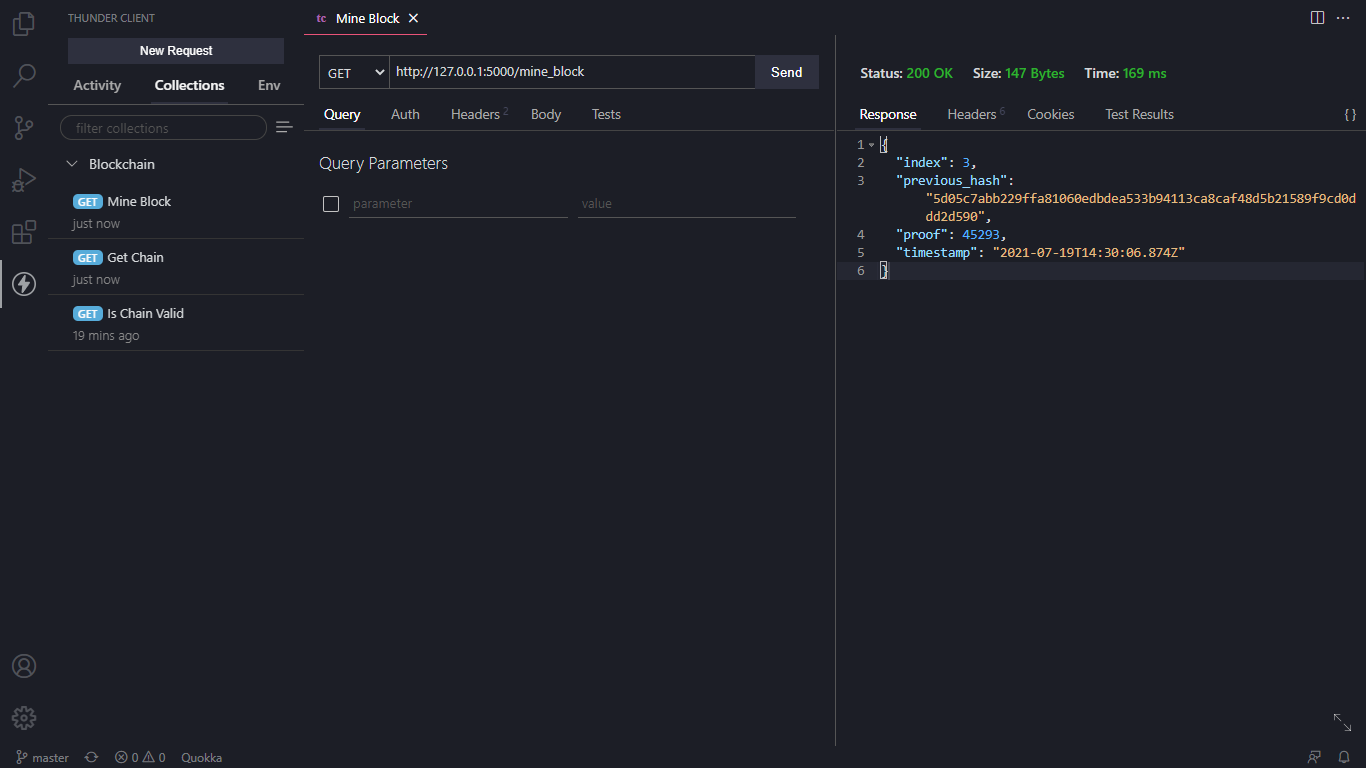Click the master branch status item
Screen dimensions: 1366x768
pos(42,758)
